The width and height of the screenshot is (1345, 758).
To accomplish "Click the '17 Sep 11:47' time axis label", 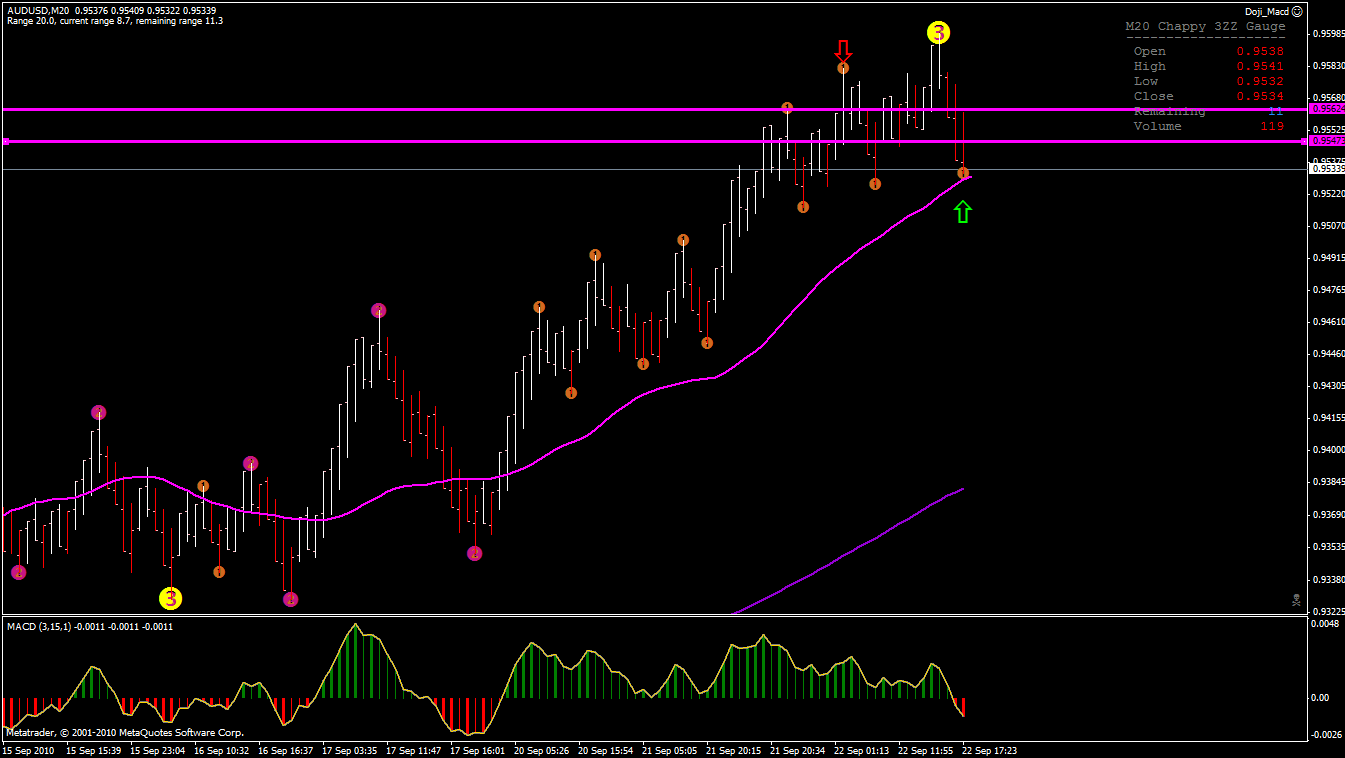I will pyautogui.click(x=414, y=750).
